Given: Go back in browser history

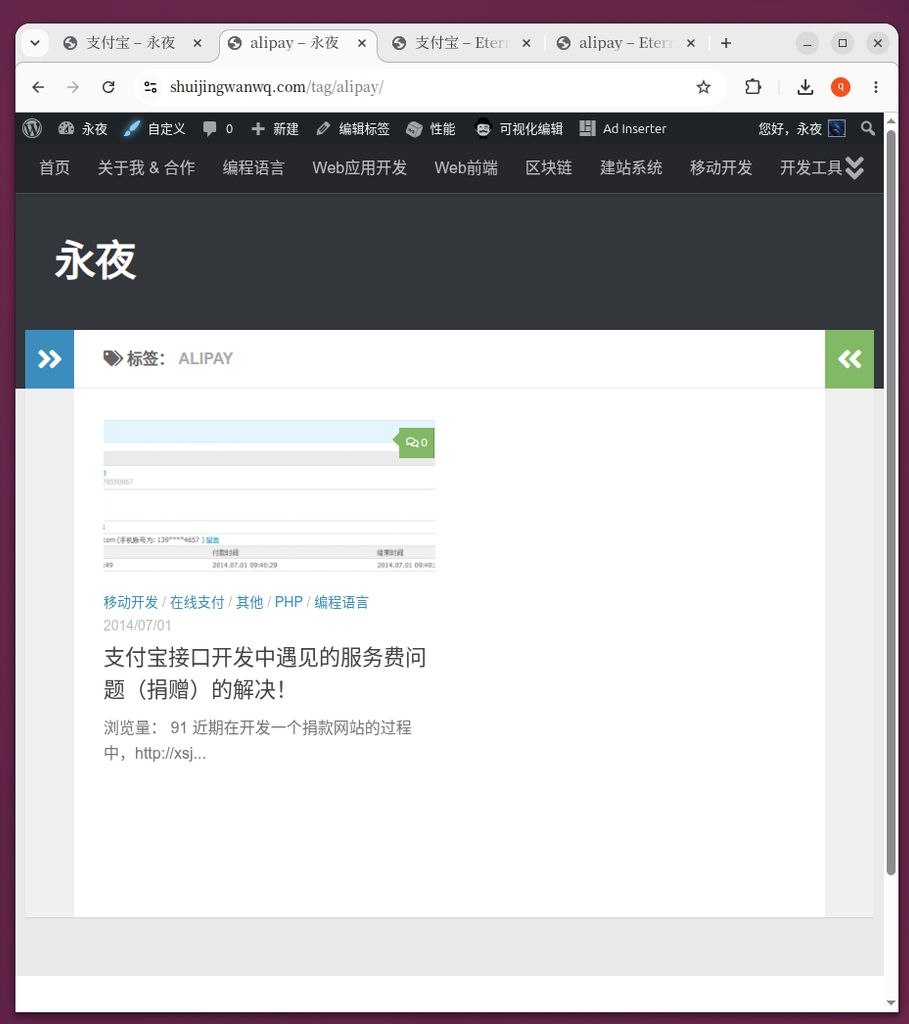Looking at the screenshot, I should click(38, 87).
